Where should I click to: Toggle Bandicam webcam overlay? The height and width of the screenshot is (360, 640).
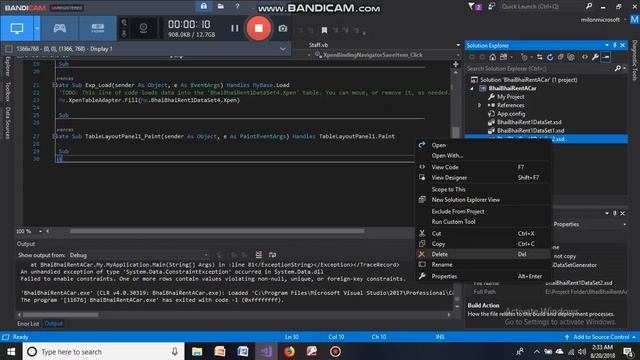pos(143,28)
